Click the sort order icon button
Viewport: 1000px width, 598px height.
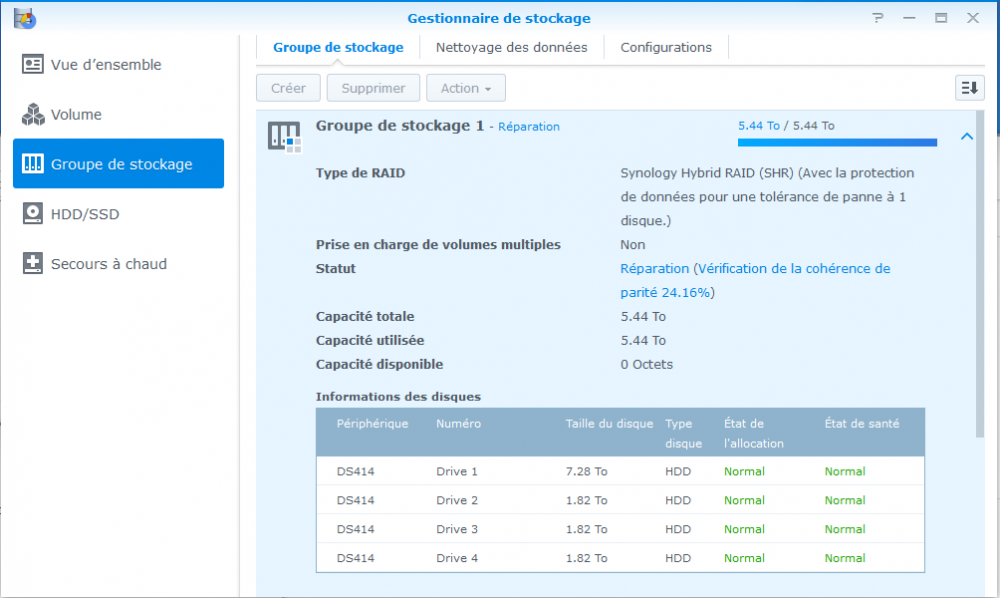pyautogui.click(x=969, y=88)
